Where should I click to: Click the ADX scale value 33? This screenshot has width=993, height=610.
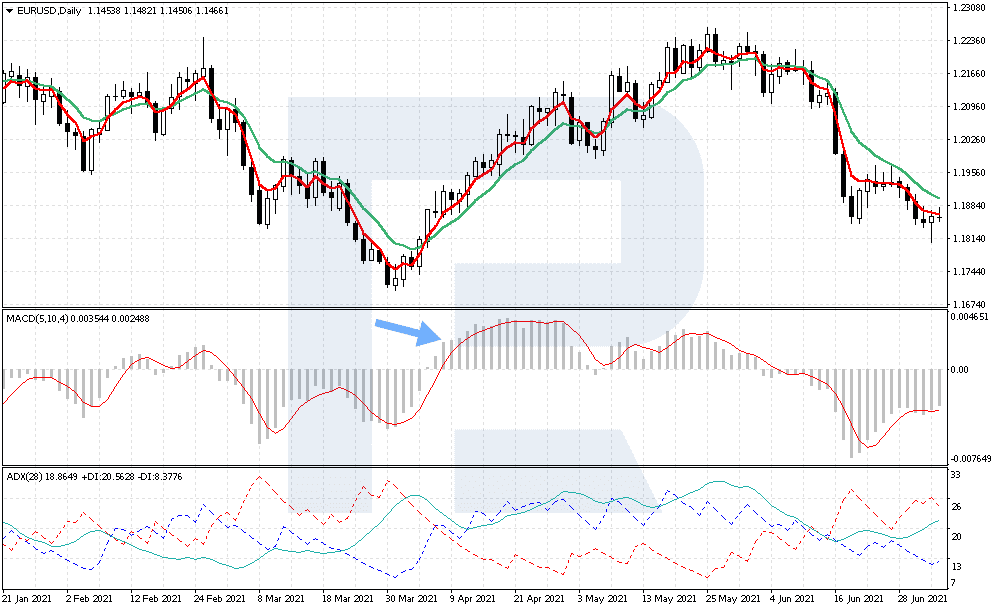click(x=955, y=474)
